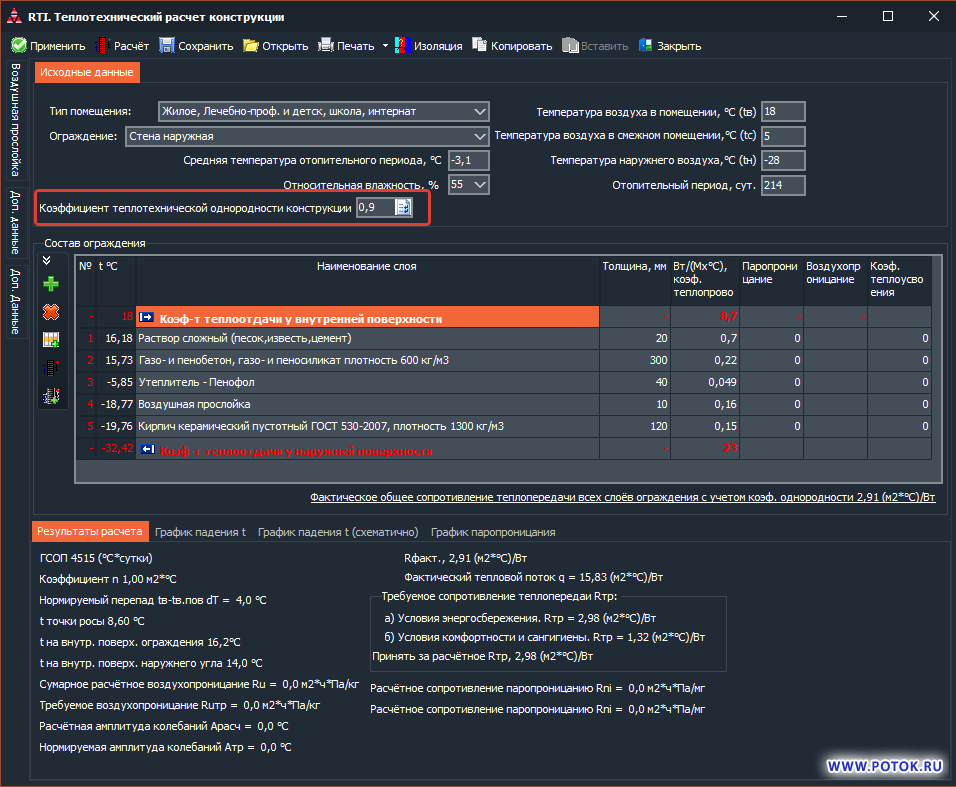The image size is (956, 787).
Task: Click the bottom wall-with-arrow sidebar icon
Action: (x=51, y=396)
